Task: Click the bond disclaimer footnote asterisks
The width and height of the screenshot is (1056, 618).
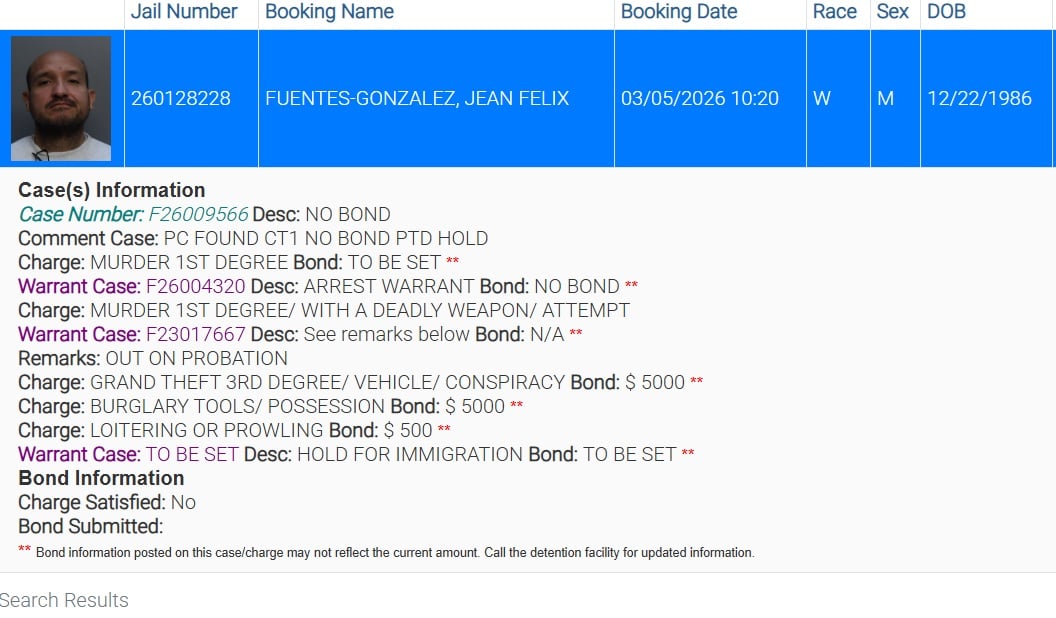Action: coord(24,549)
